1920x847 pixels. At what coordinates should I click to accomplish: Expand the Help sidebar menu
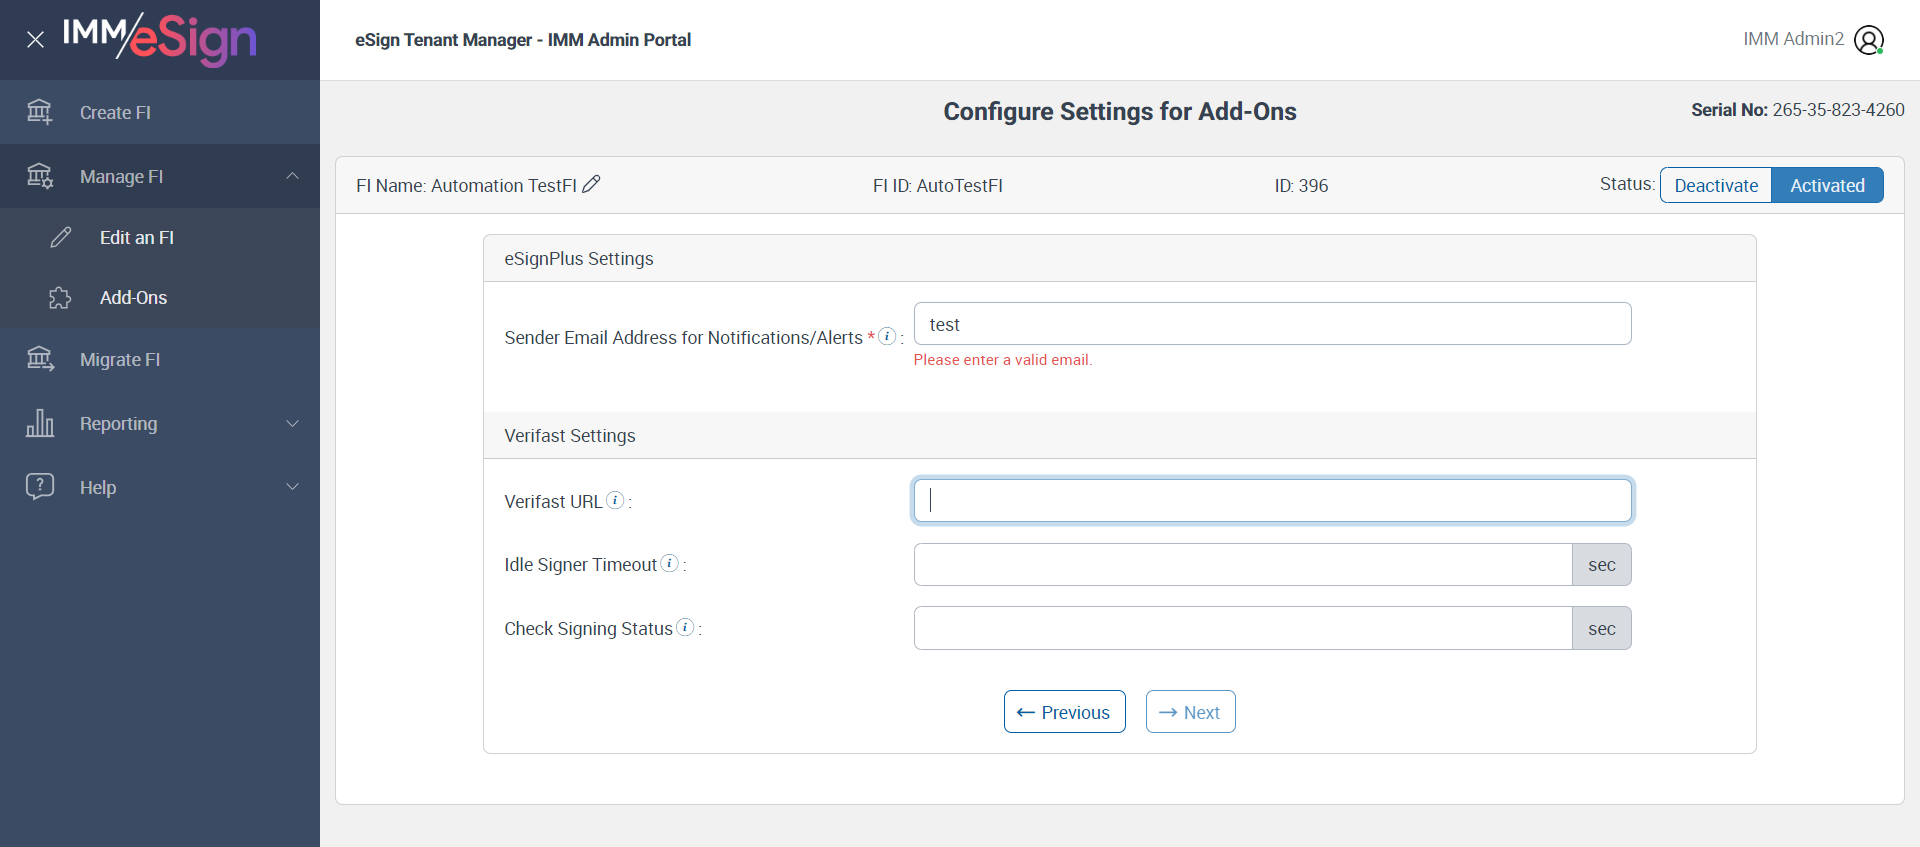tap(292, 487)
